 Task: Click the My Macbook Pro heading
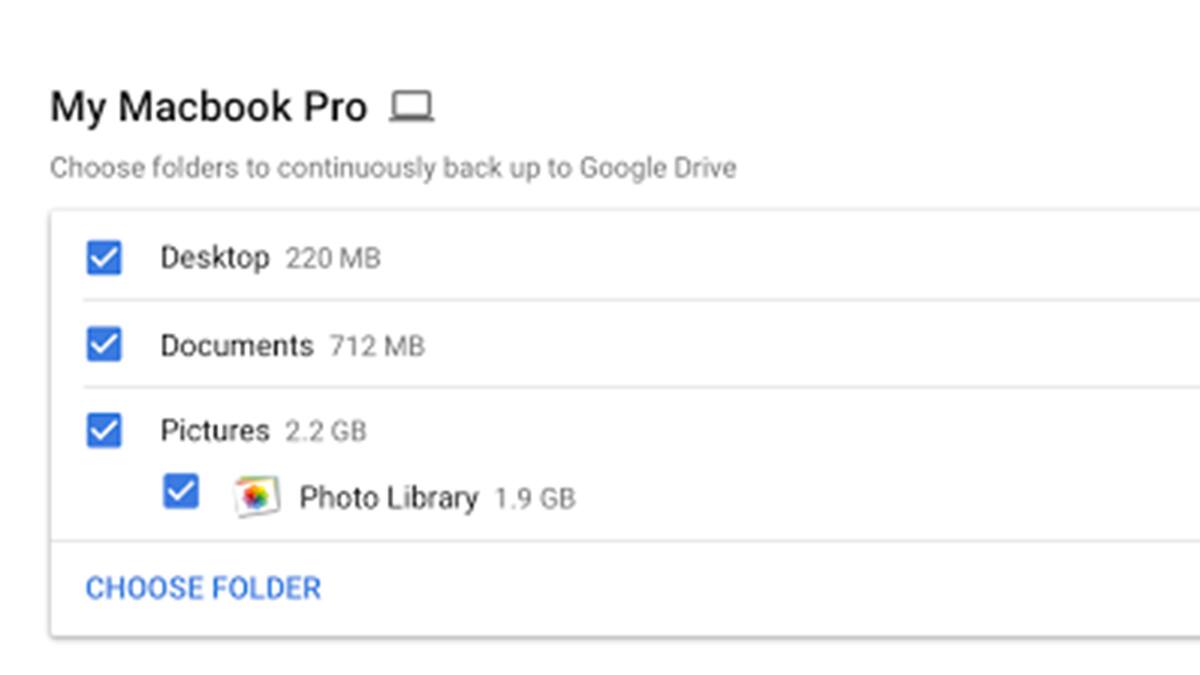[x=208, y=107]
